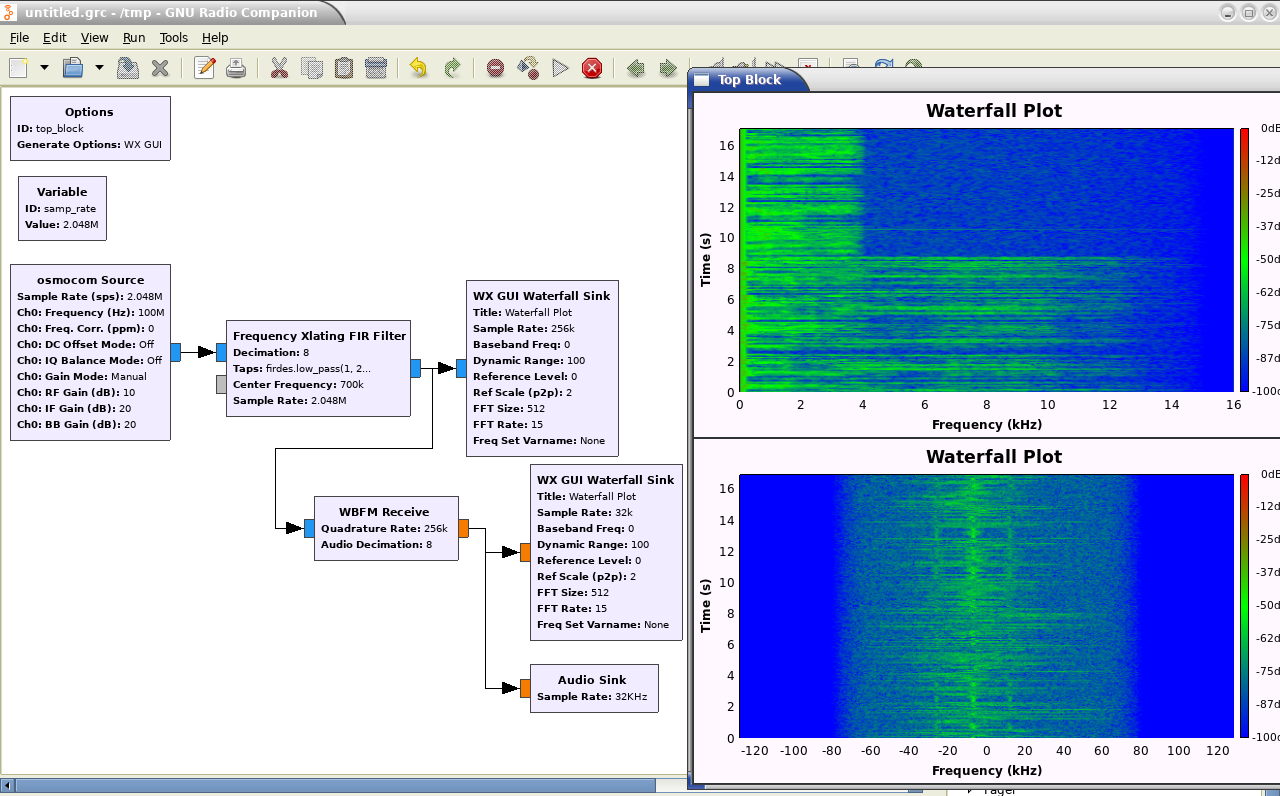
Task: Open block properties with pencil icon
Action: (x=205, y=68)
